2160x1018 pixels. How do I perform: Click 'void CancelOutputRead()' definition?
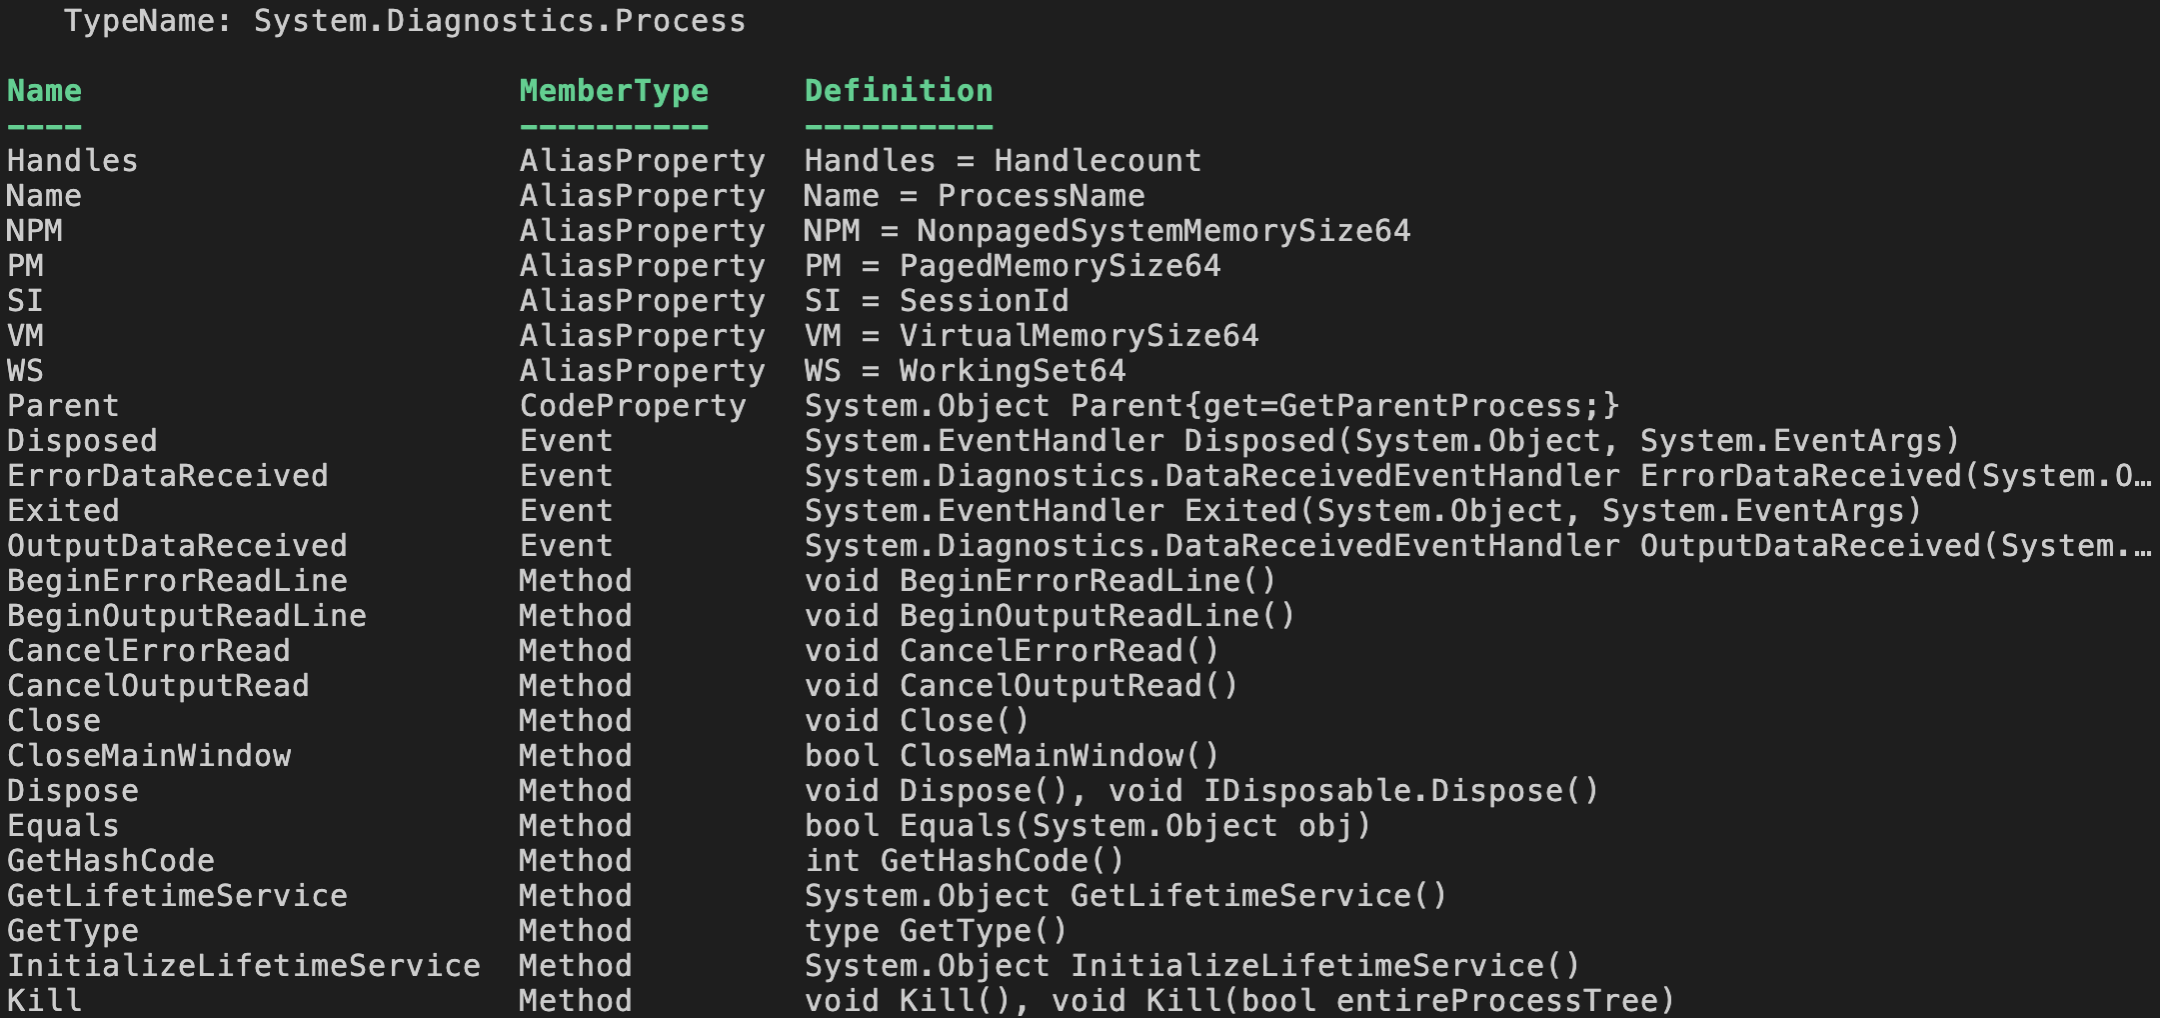point(1022,686)
